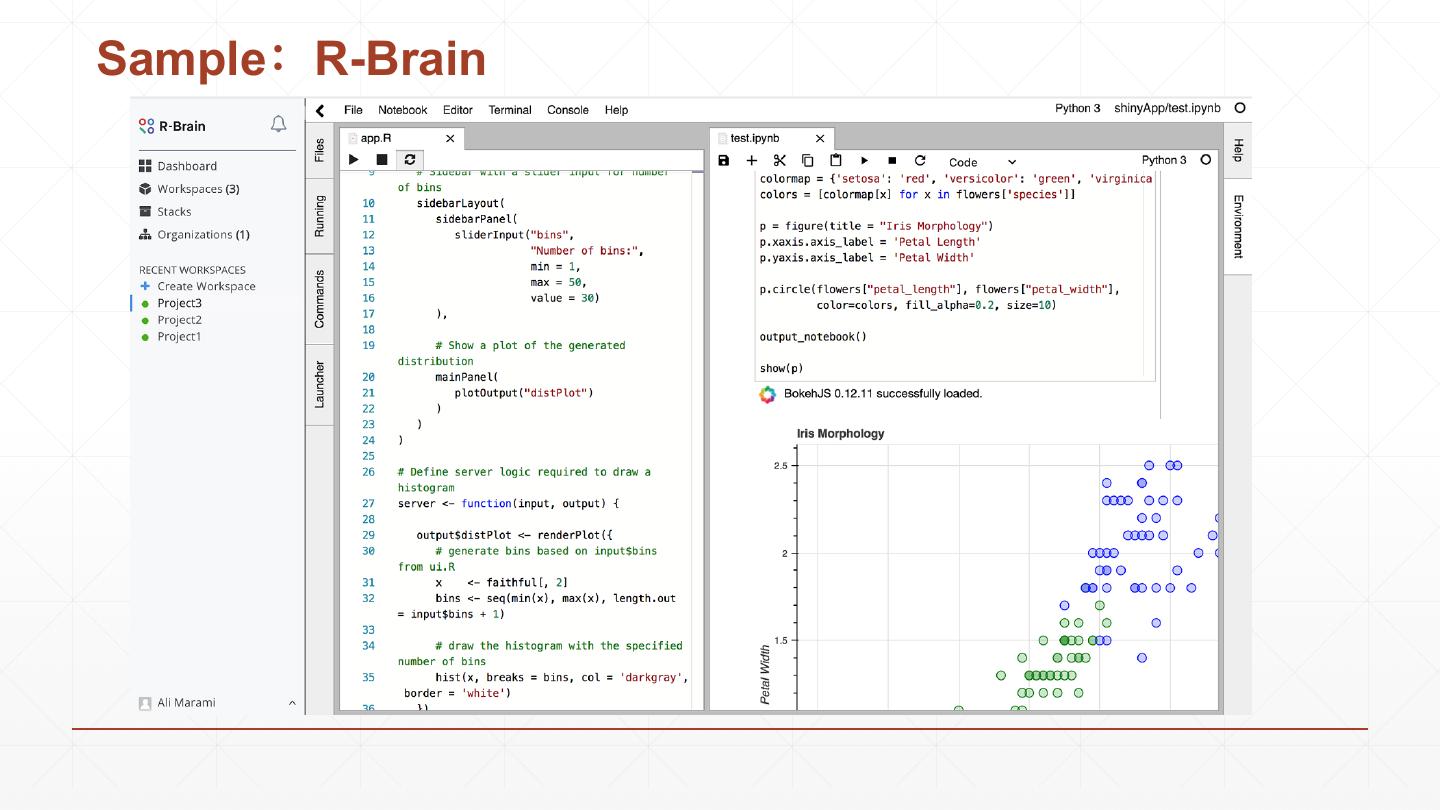Toggle the auto-reload button in app.R toolbar
This screenshot has height=810, width=1440.
[x=409, y=160]
